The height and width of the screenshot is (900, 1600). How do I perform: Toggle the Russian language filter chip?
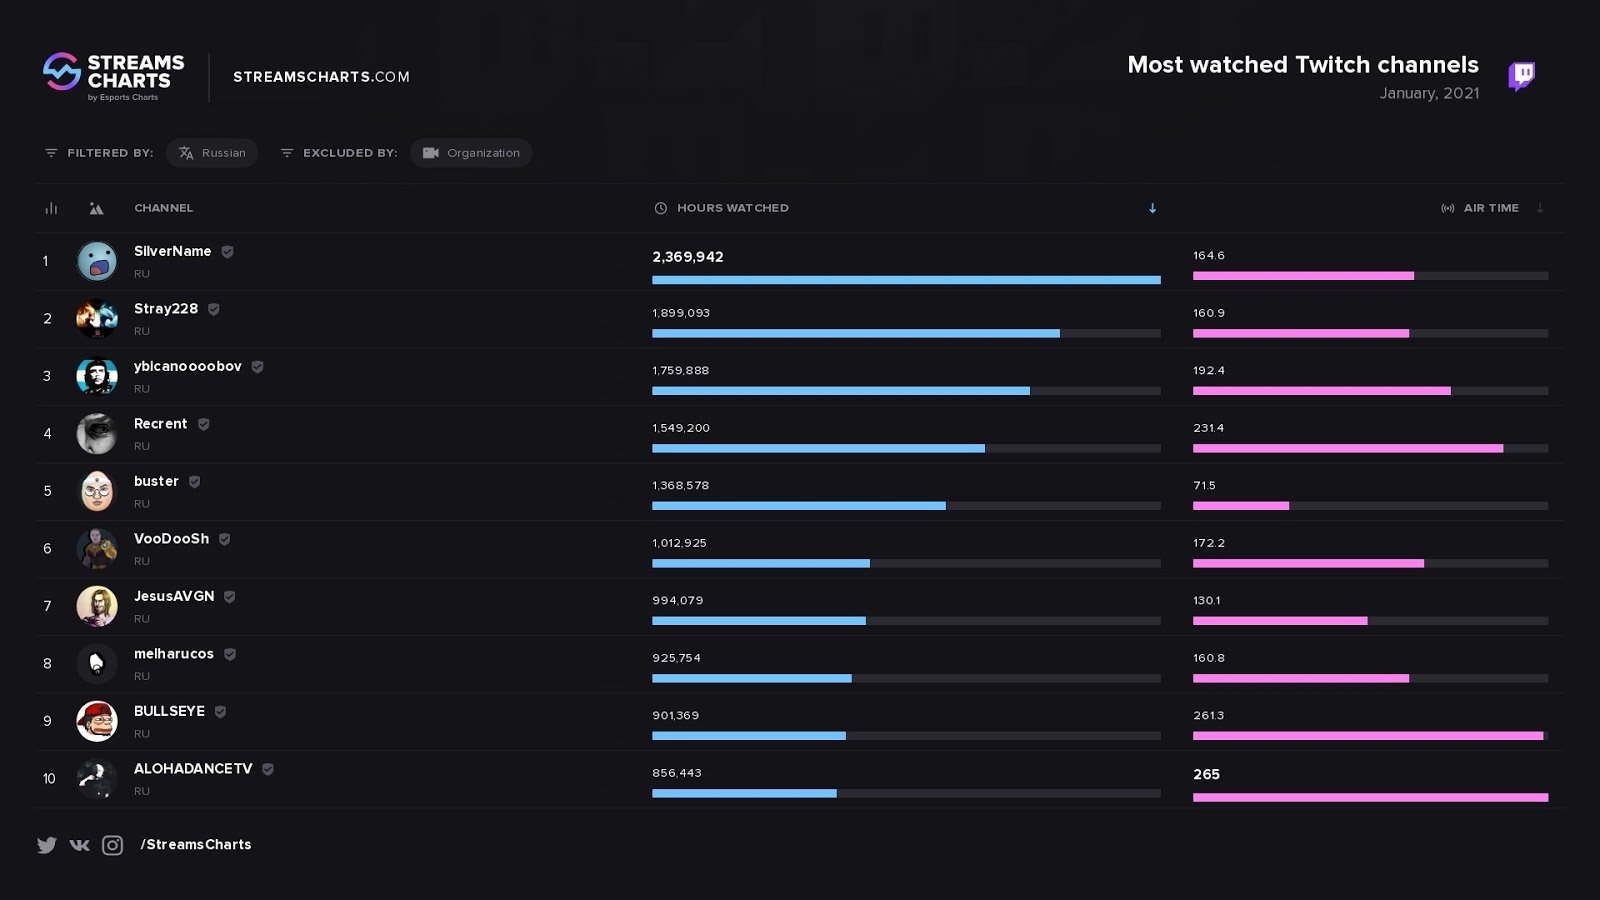pyautogui.click(x=212, y=153)
